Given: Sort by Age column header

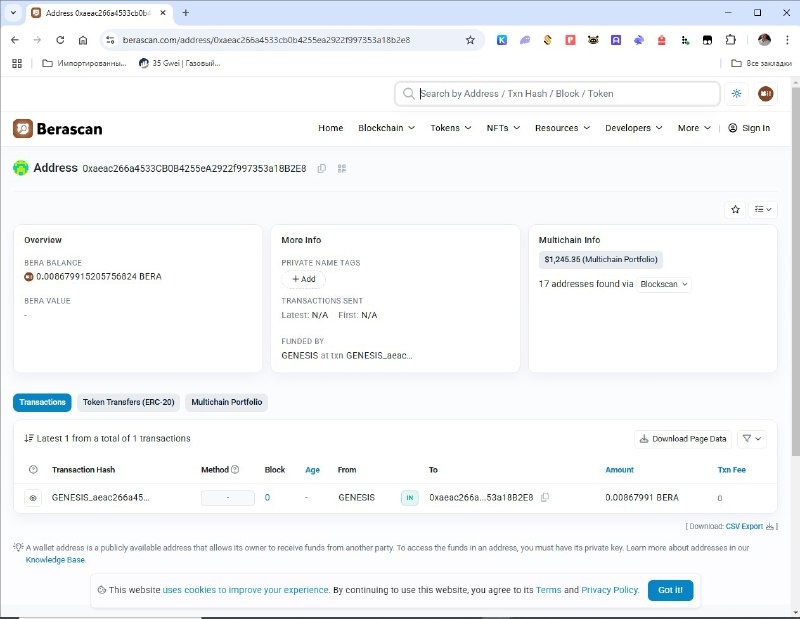Looking at the screenshot, I should click(312, 469).
